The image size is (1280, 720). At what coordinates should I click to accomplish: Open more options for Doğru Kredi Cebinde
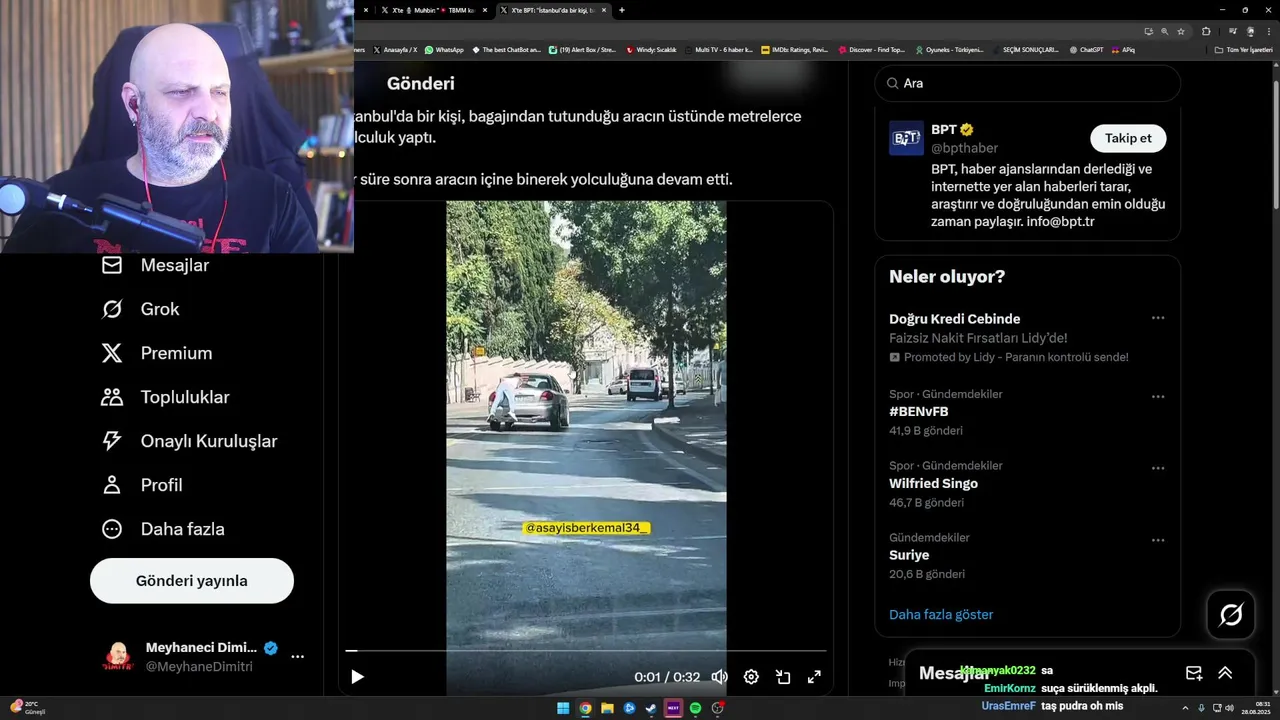[1158, 318]
